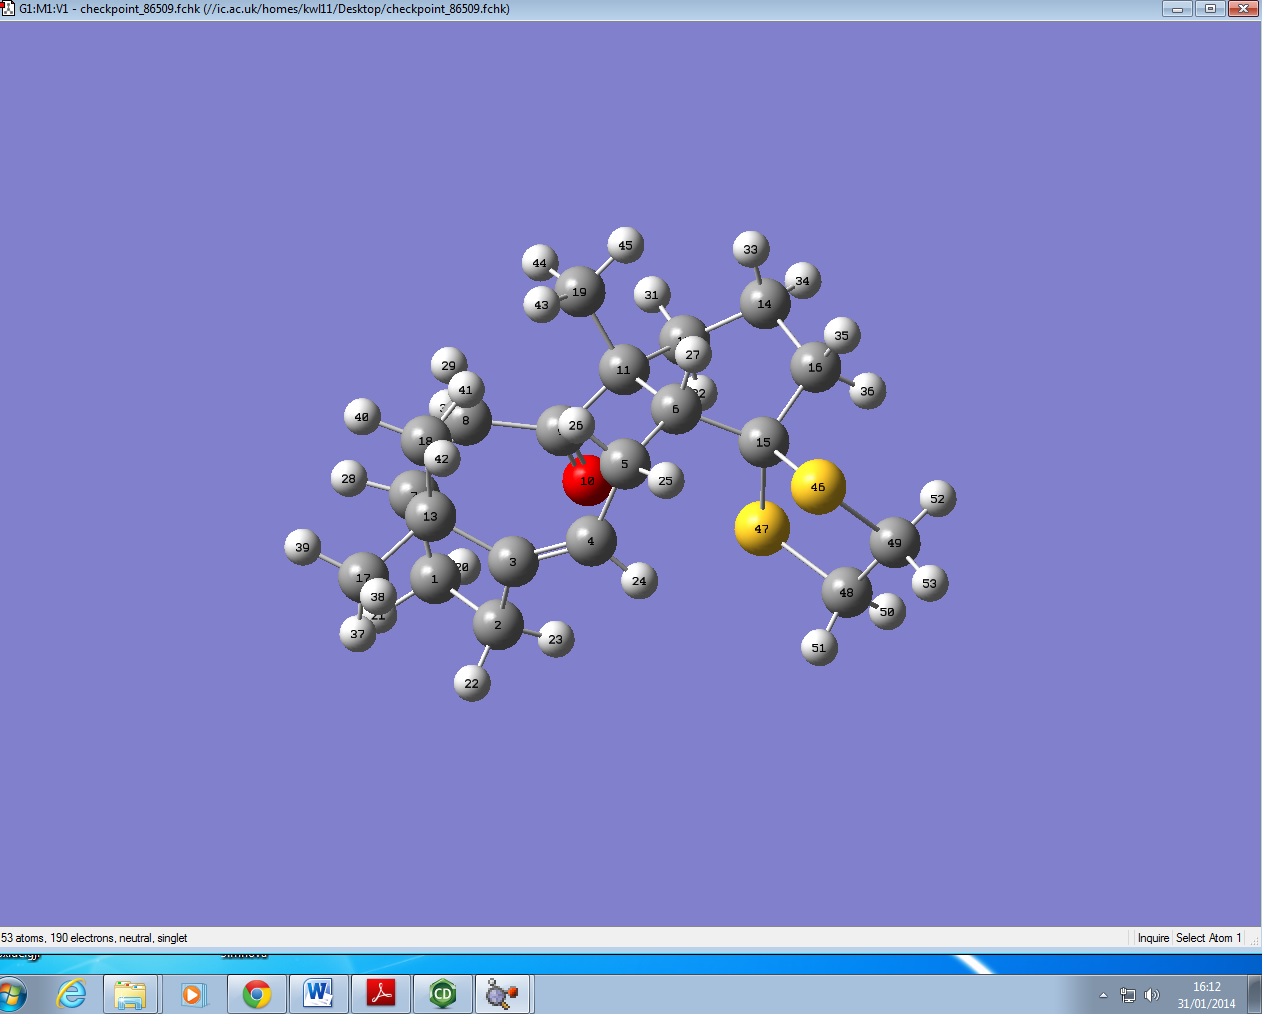Select carbon atom 11 in the molecule
This screenshot has width=1280, height=1024.
coord(623,370)
